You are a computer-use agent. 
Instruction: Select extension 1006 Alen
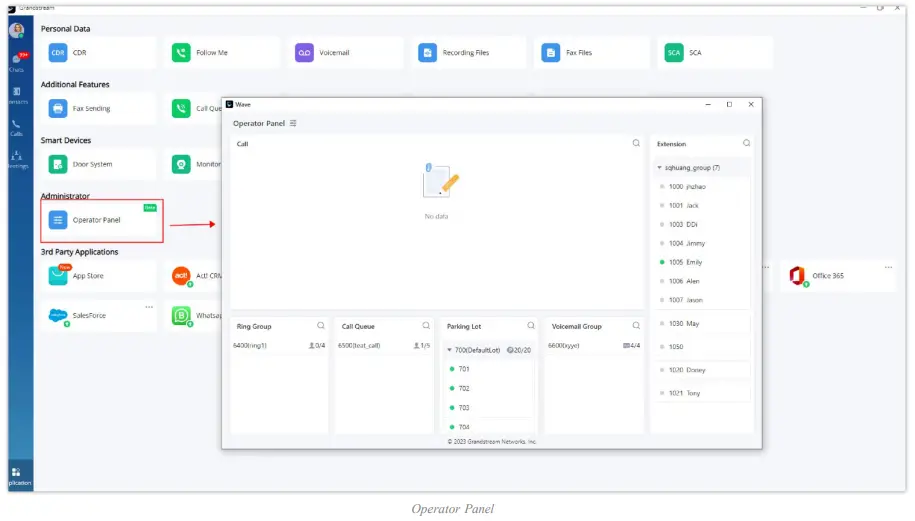pyautogui.click(x=702, y=281)
